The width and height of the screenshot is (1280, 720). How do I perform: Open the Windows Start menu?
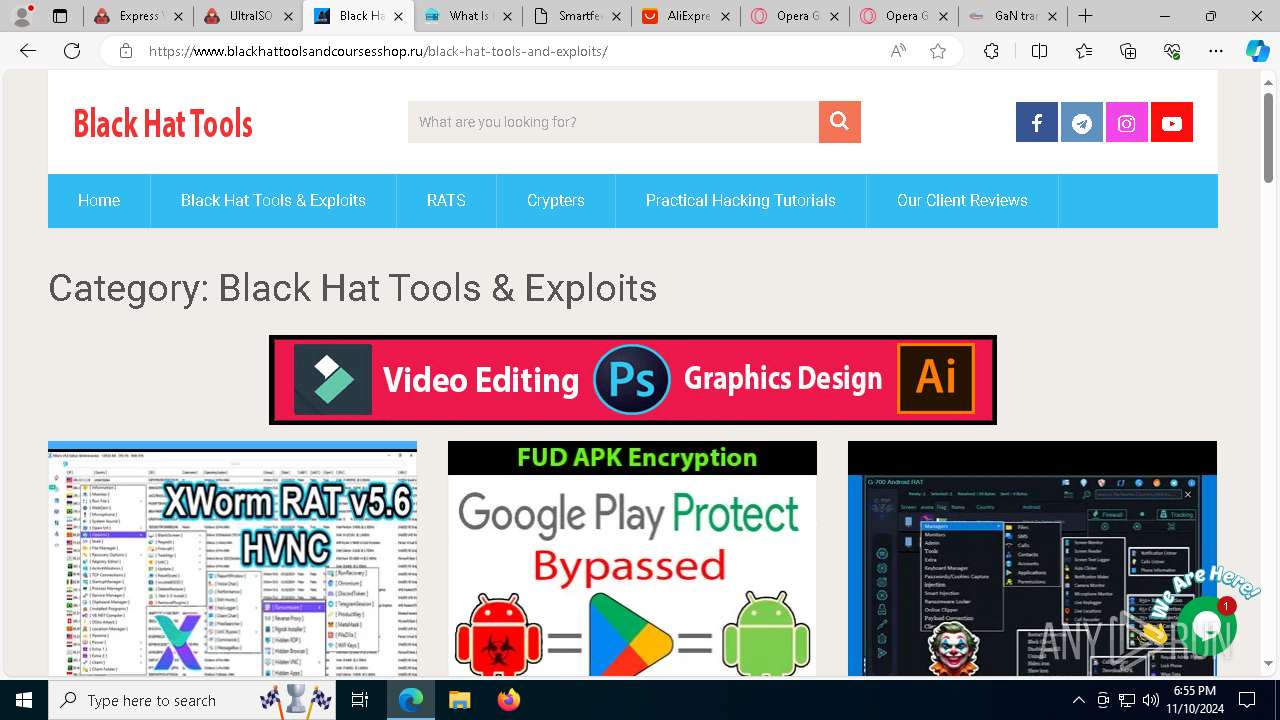click(24, 700)
